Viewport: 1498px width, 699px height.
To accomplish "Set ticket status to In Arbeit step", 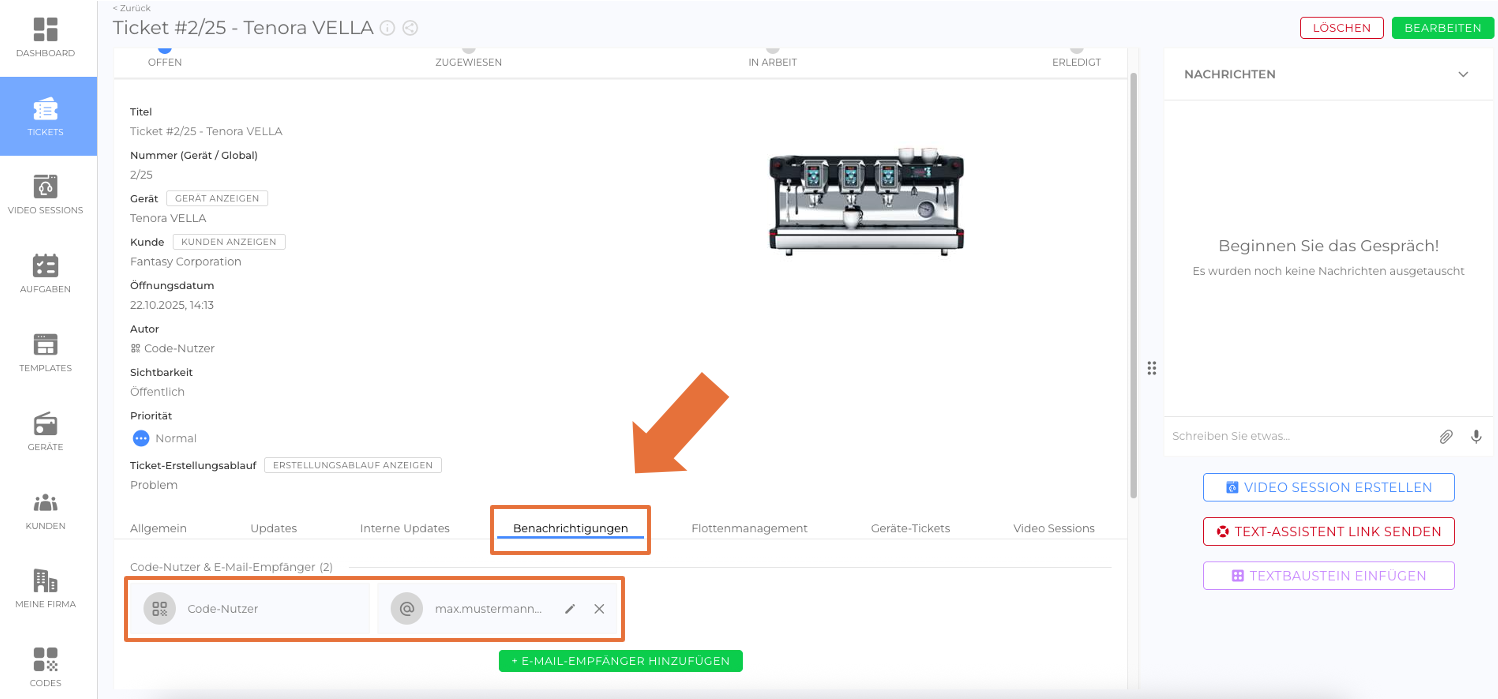I will tap(772, 48).
